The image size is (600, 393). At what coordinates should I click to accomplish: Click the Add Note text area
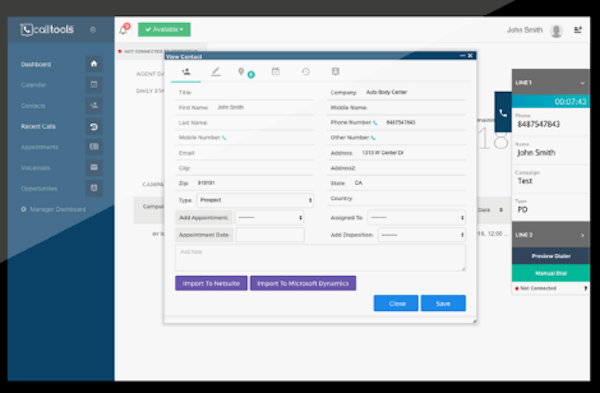(x=321, y=258)
